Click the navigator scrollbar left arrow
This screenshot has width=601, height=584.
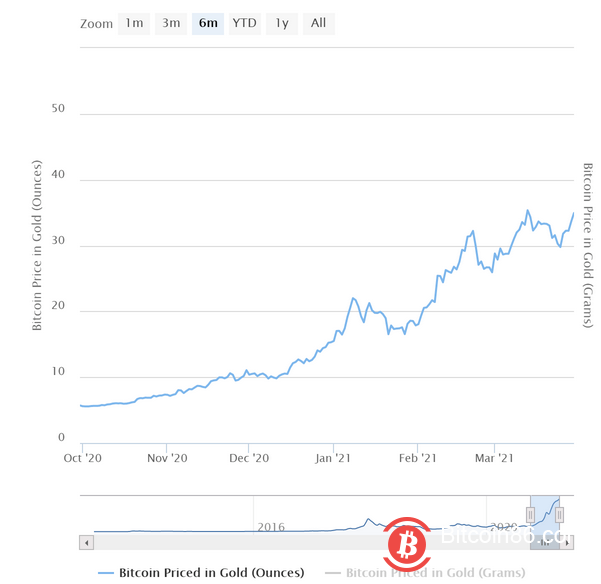tap(86, 542)
